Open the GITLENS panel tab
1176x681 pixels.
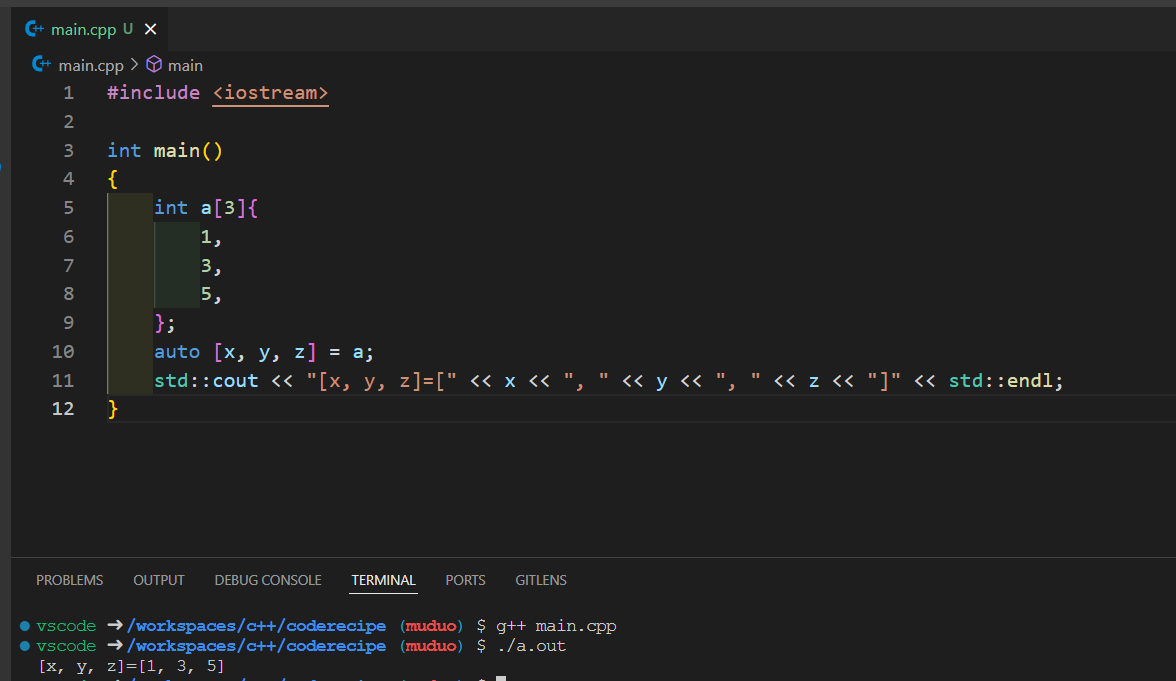tap(541, 580)
